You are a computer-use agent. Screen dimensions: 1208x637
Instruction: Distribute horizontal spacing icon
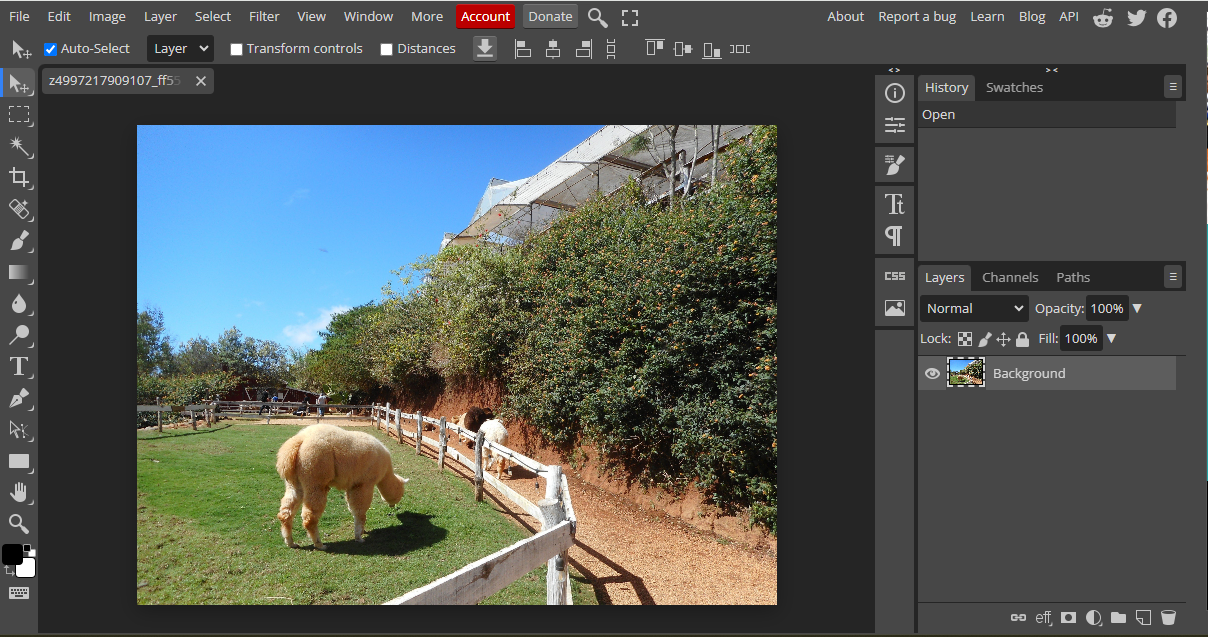[x=740, y=49]
